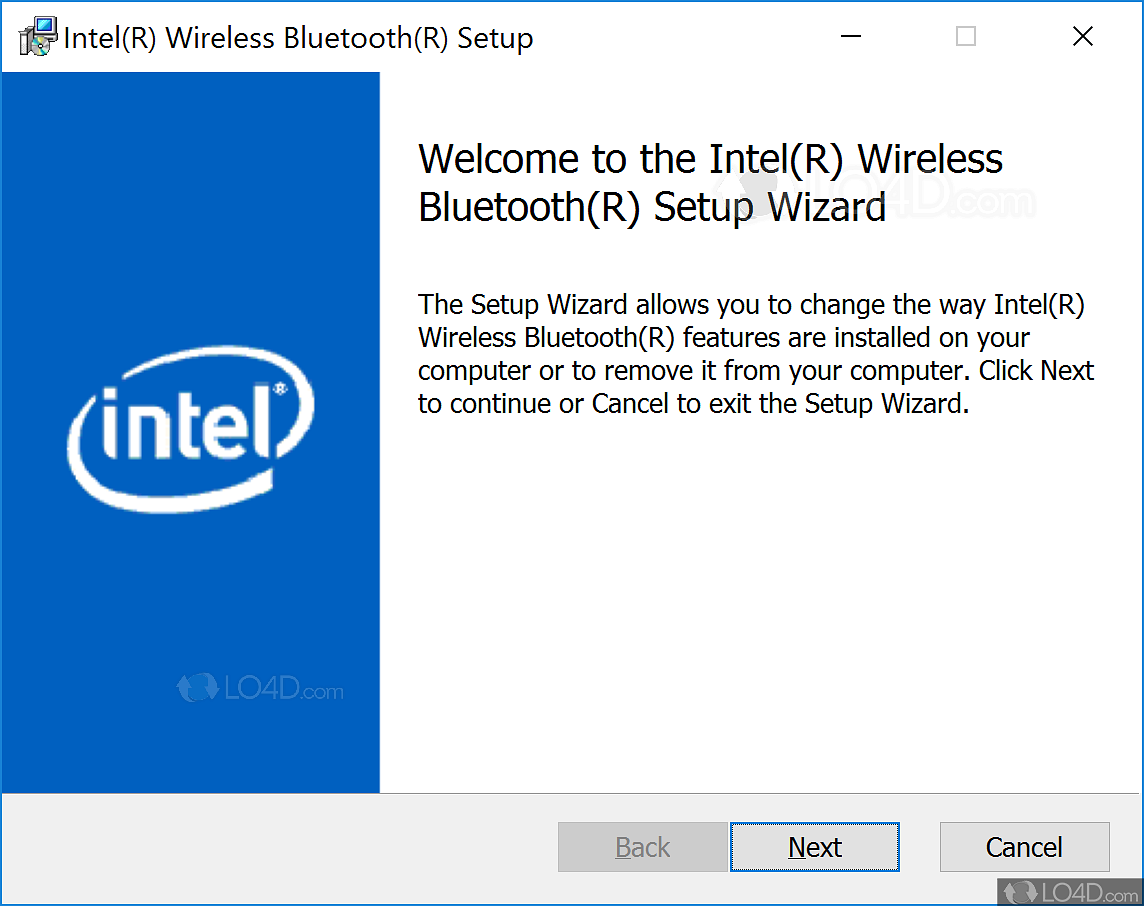Minimize the Setup window
Screen dimensions: 1144x906
point(851,37)
